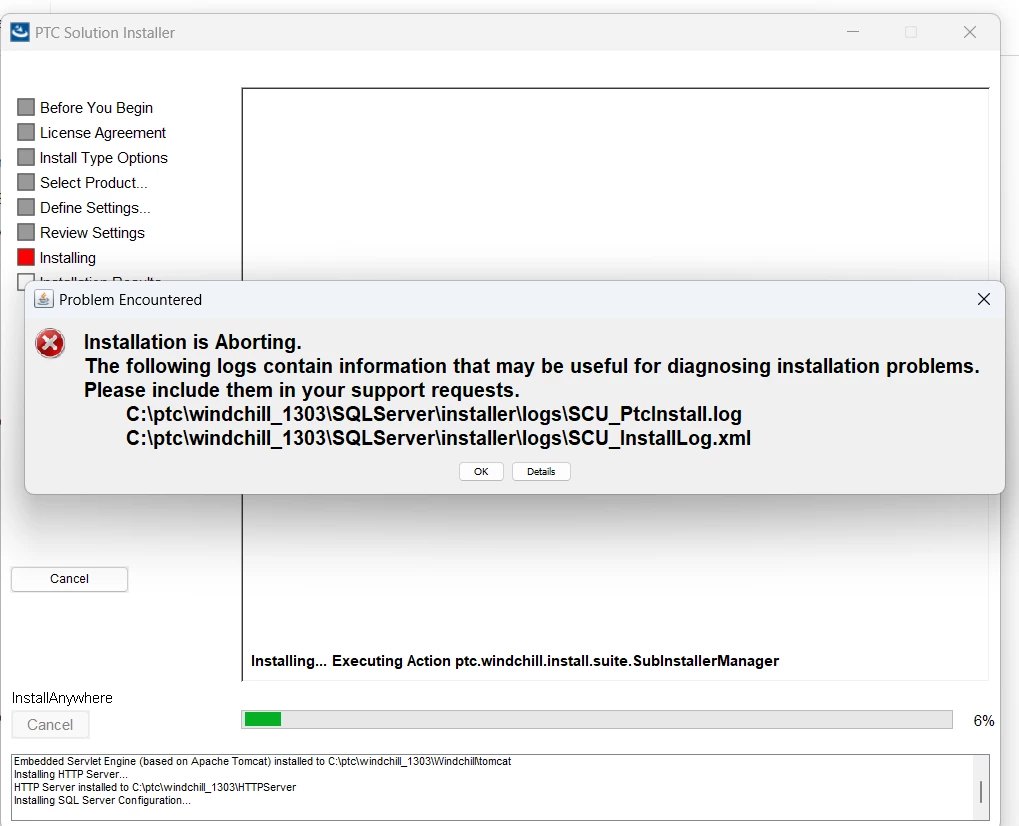Click the Executing Action SubInstallerManager status text

click(515, 661)
